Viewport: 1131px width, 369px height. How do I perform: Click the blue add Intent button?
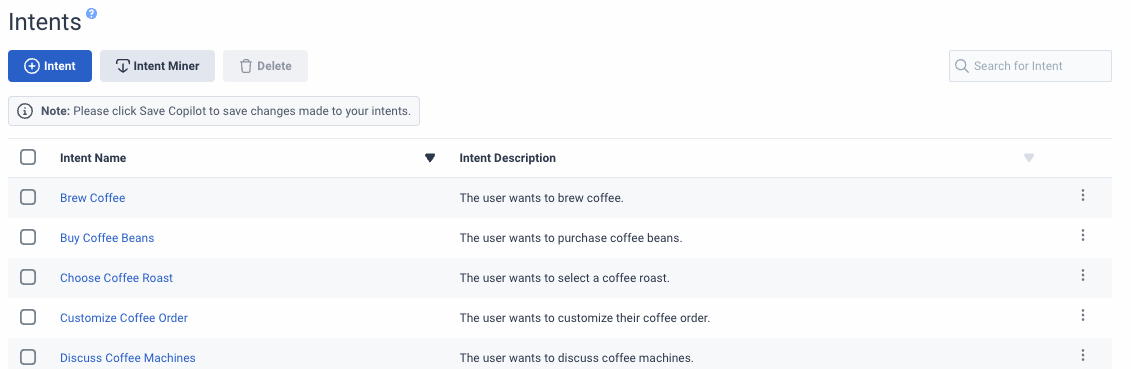pyautogui.click(x=50, y=66)
